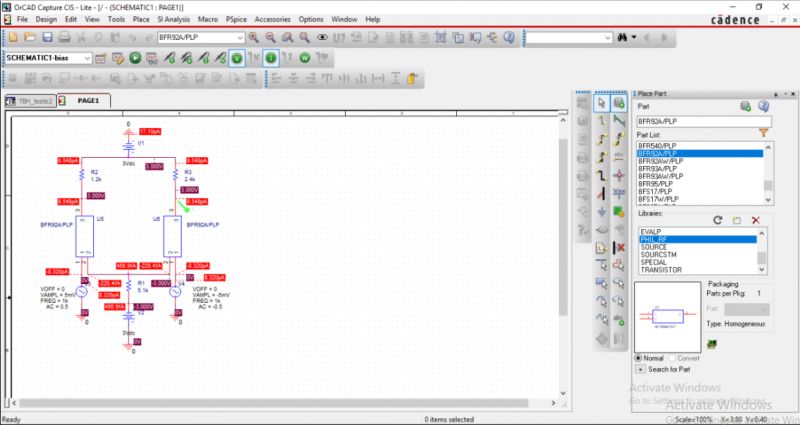Place the first voltage marker probe icon
This screenshot has width=800, height=425.
[169, 58]
